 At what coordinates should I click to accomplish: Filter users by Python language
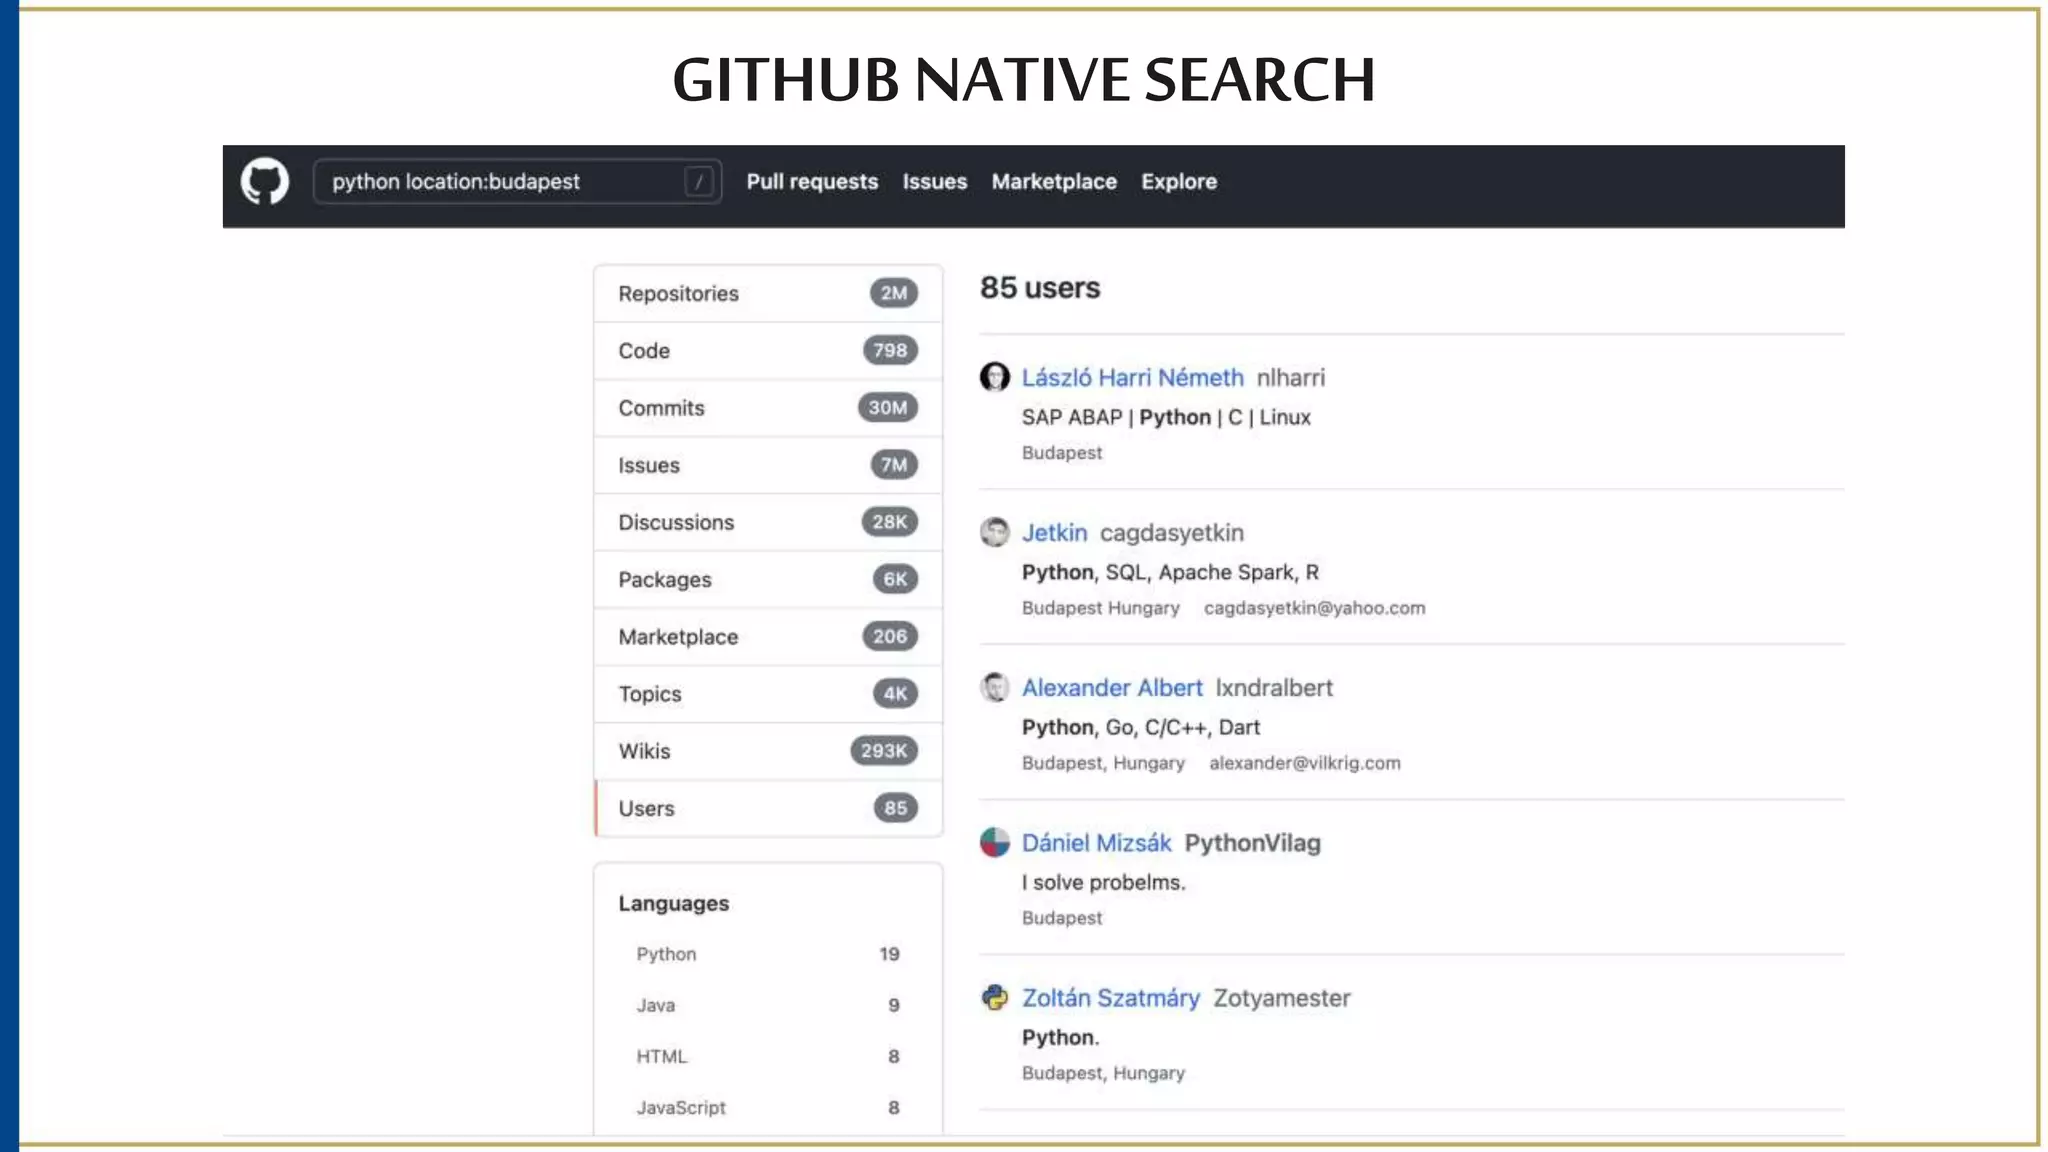click(x=768, y=954)
